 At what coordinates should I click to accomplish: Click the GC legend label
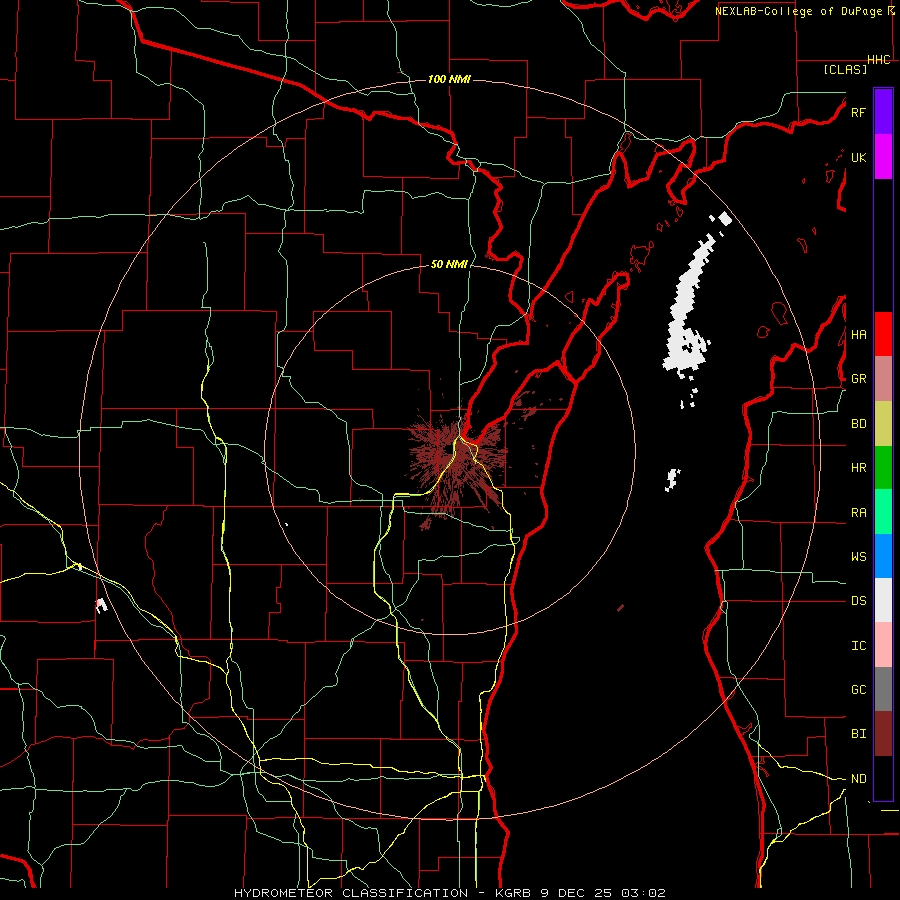click(858, 690)
